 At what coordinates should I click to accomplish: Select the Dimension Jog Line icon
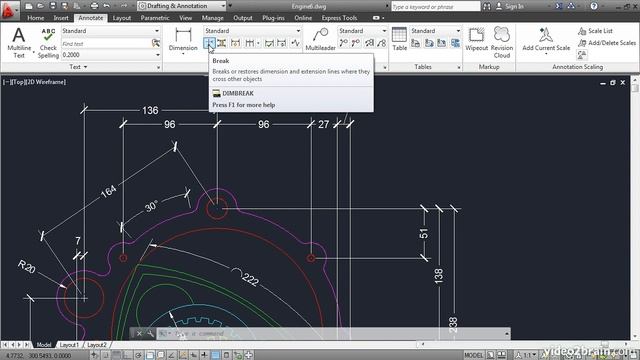tap(295, 42)
